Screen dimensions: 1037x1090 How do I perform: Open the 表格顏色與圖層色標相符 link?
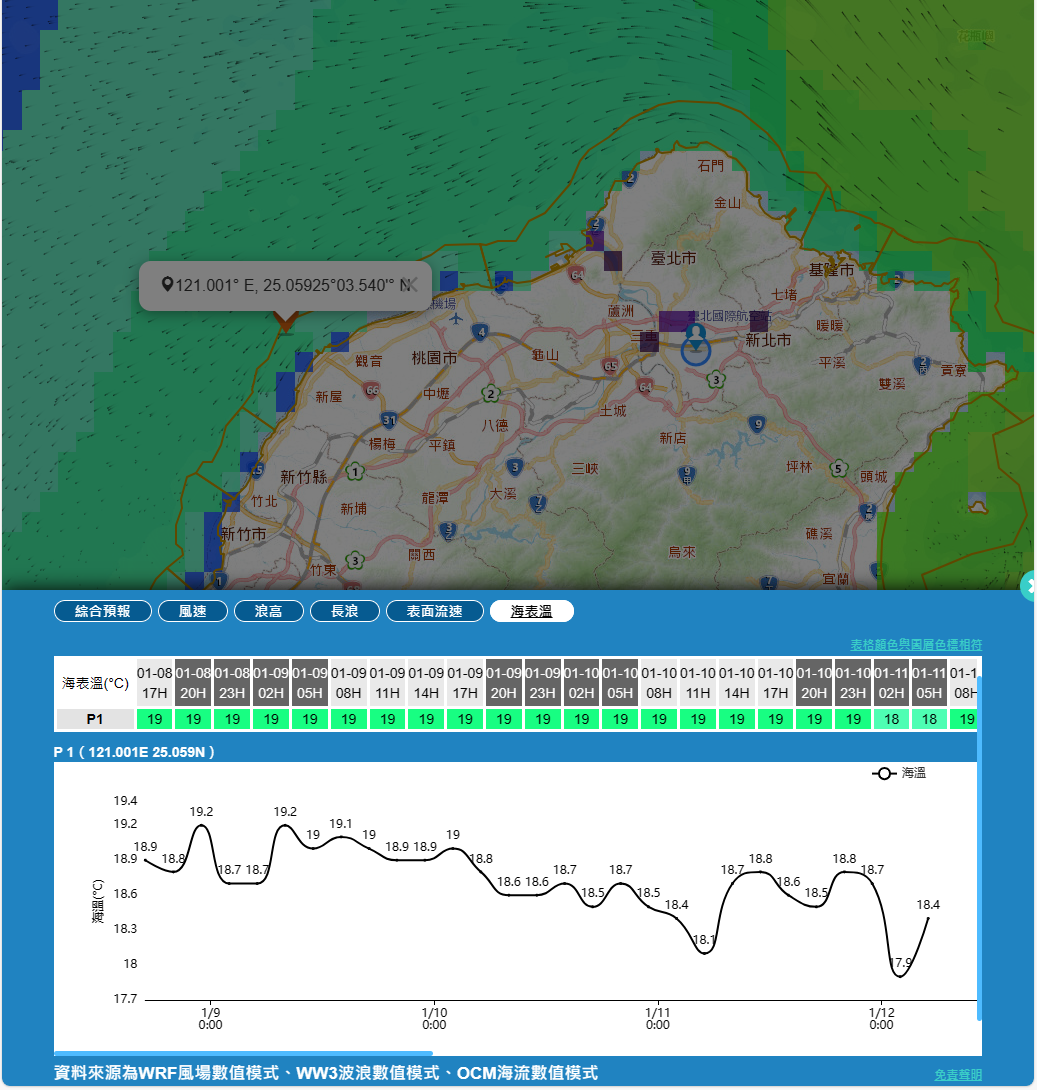[x=916, y=645]
